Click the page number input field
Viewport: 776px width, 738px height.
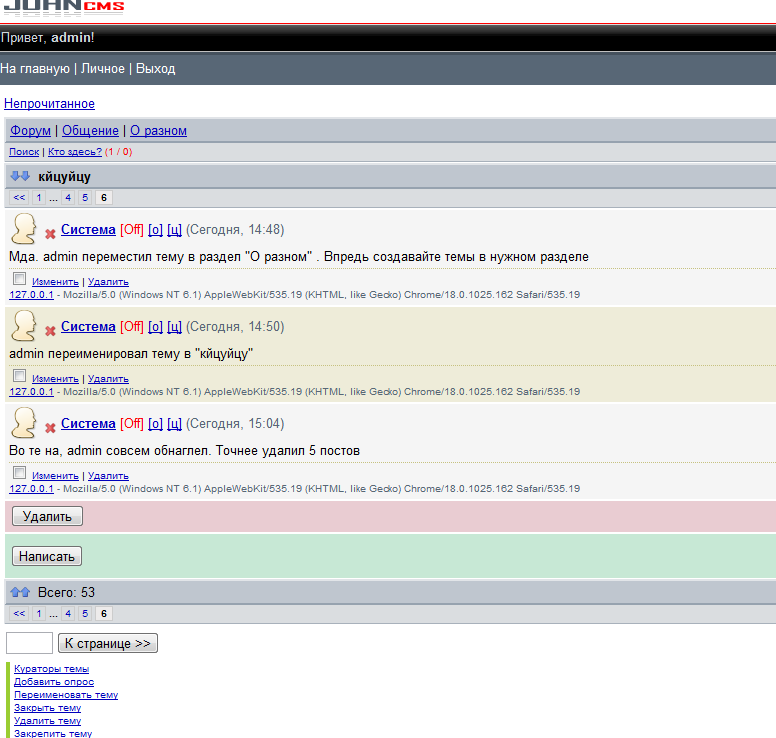click(x=29, y=643)
